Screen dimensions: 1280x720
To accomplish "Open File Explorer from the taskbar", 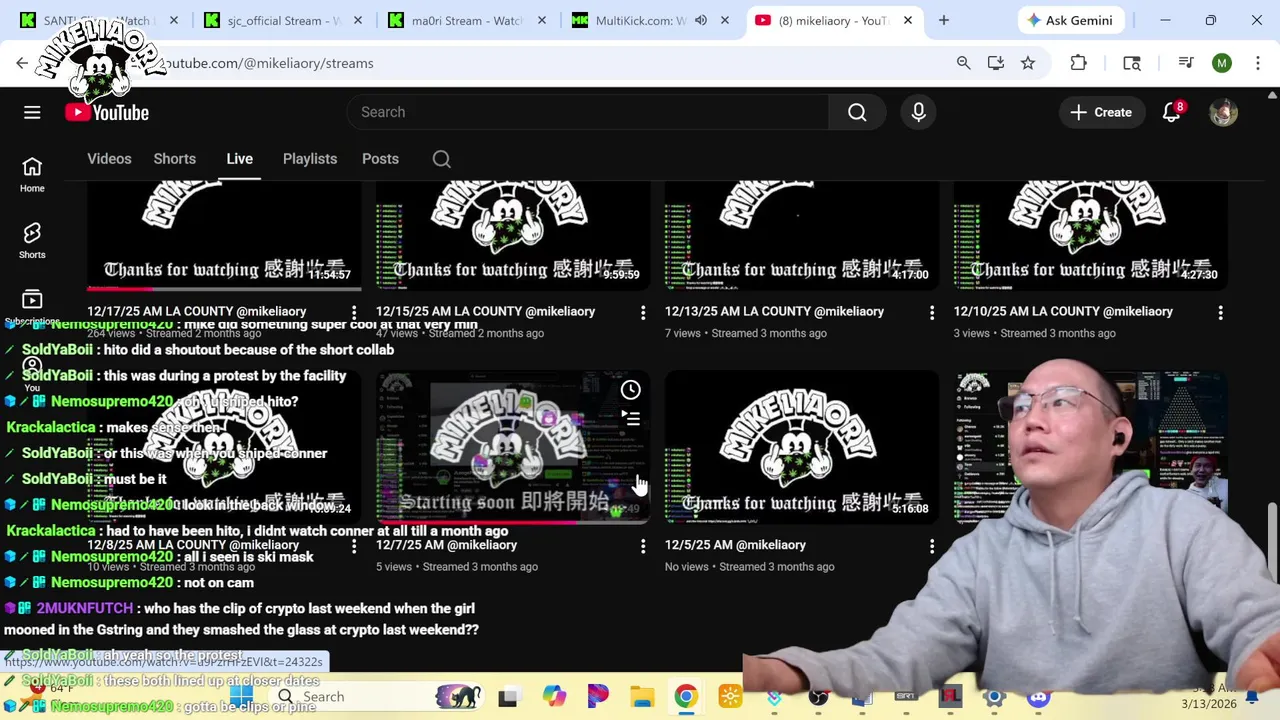I will (x=641, y=697).
